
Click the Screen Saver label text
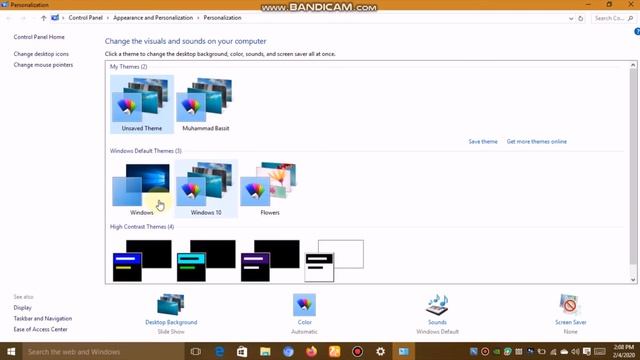(x=571, y=322)
